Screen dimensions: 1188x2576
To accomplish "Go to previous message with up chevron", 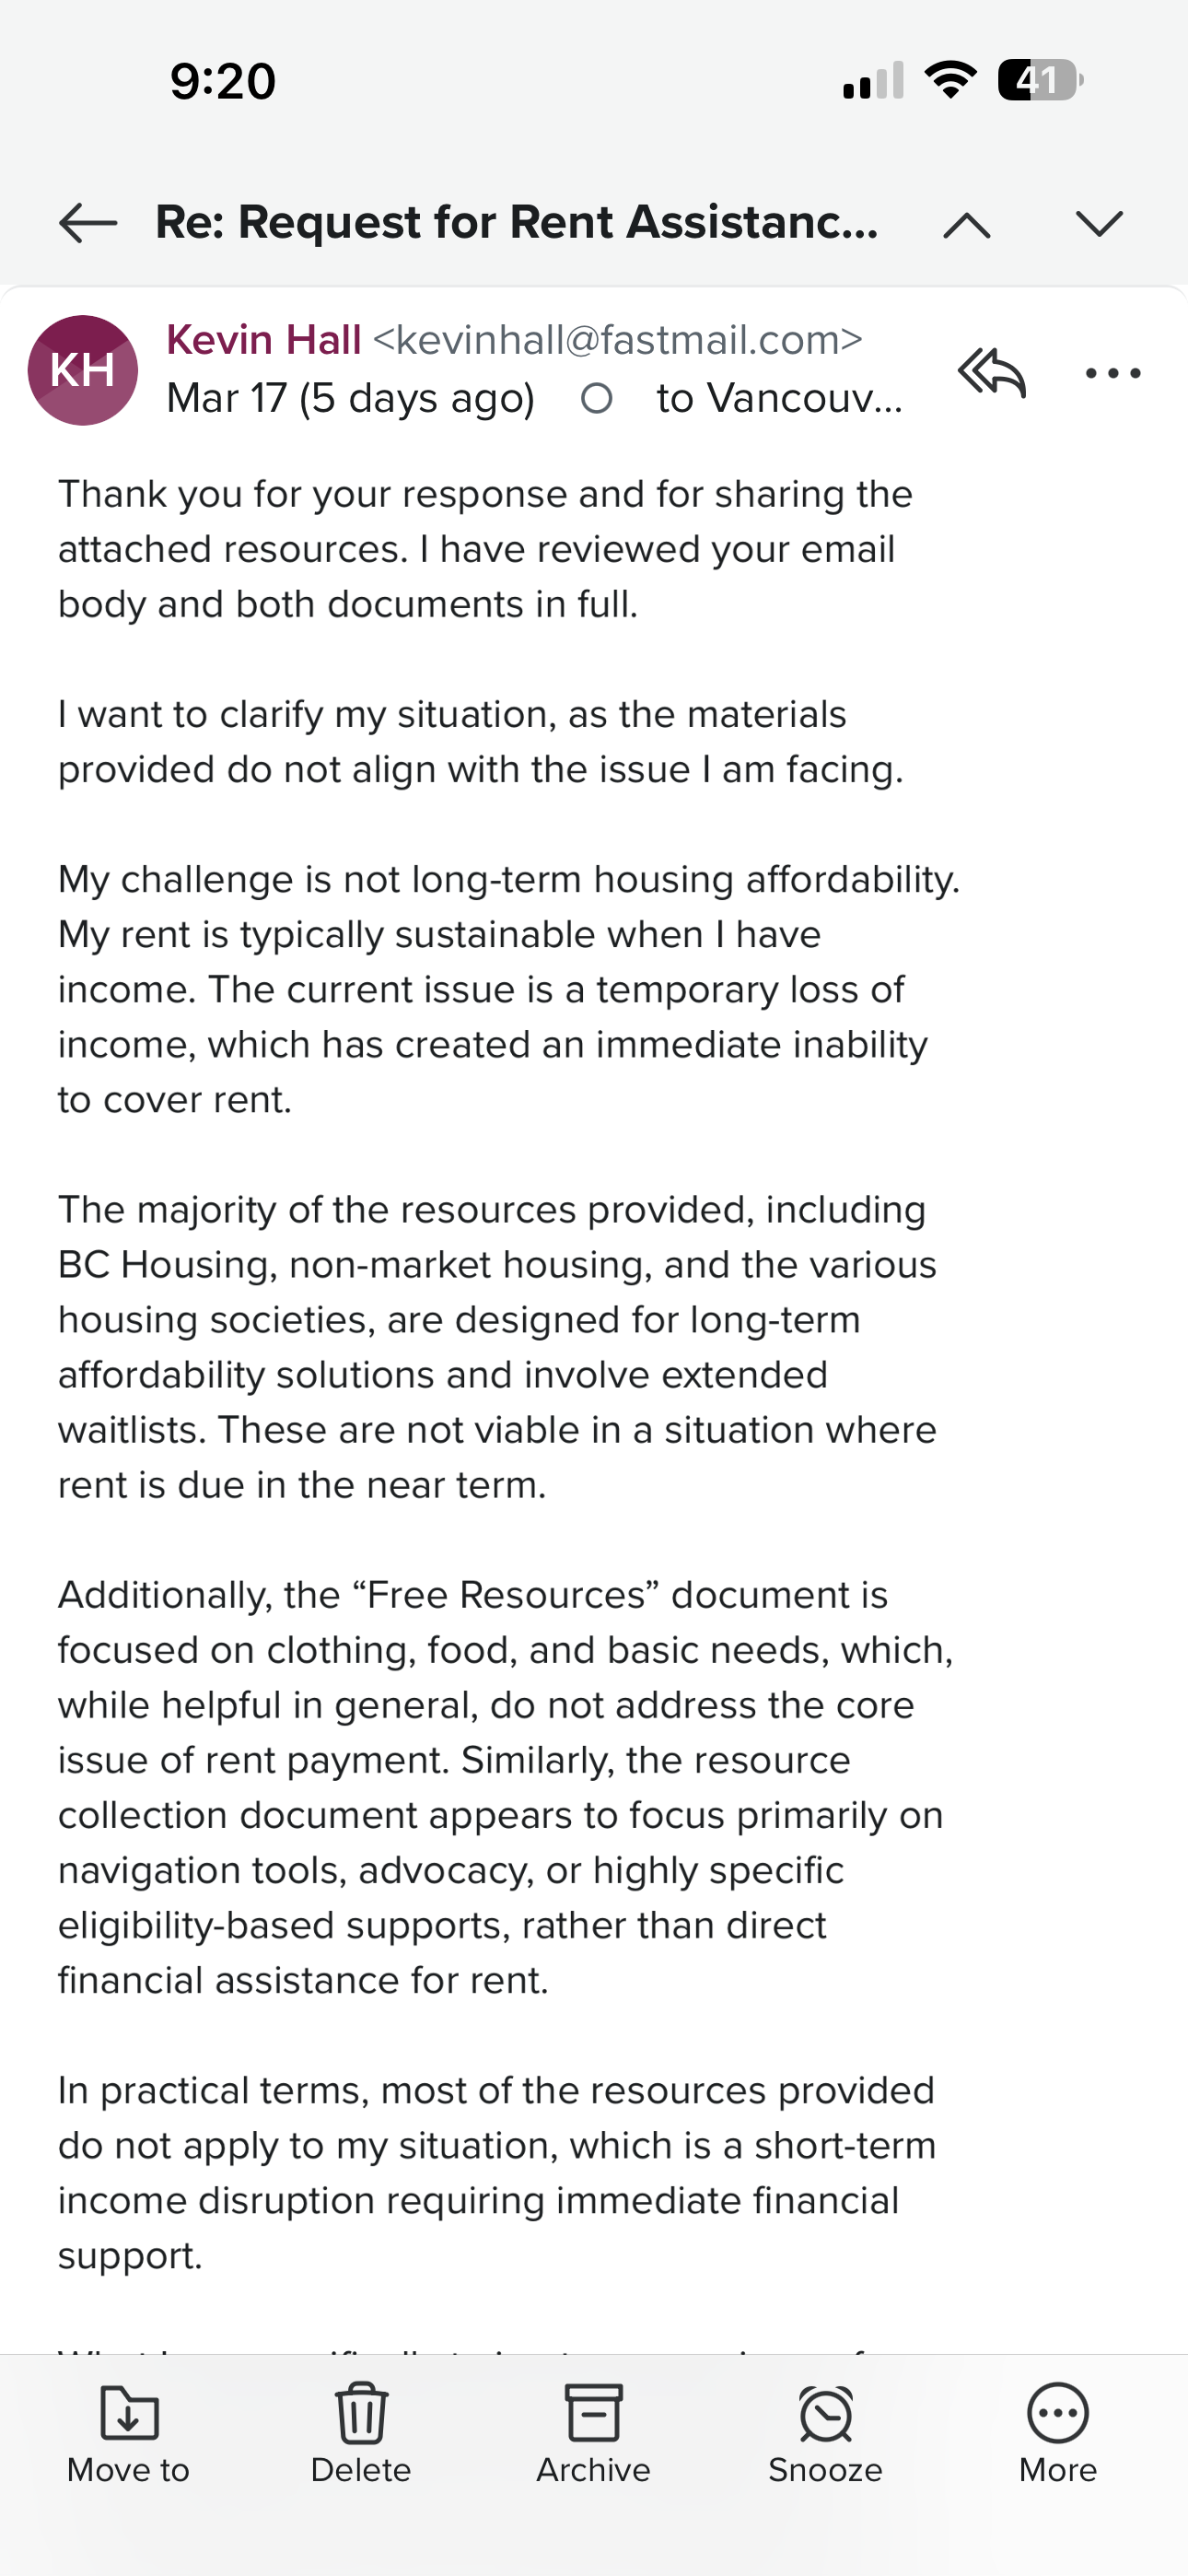I will point(966,225).
